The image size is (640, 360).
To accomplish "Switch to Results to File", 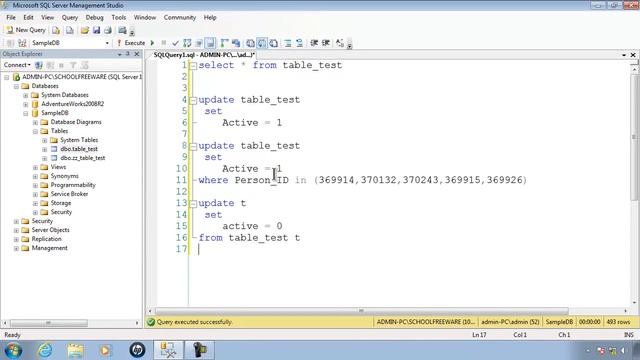I will point(273,43).
